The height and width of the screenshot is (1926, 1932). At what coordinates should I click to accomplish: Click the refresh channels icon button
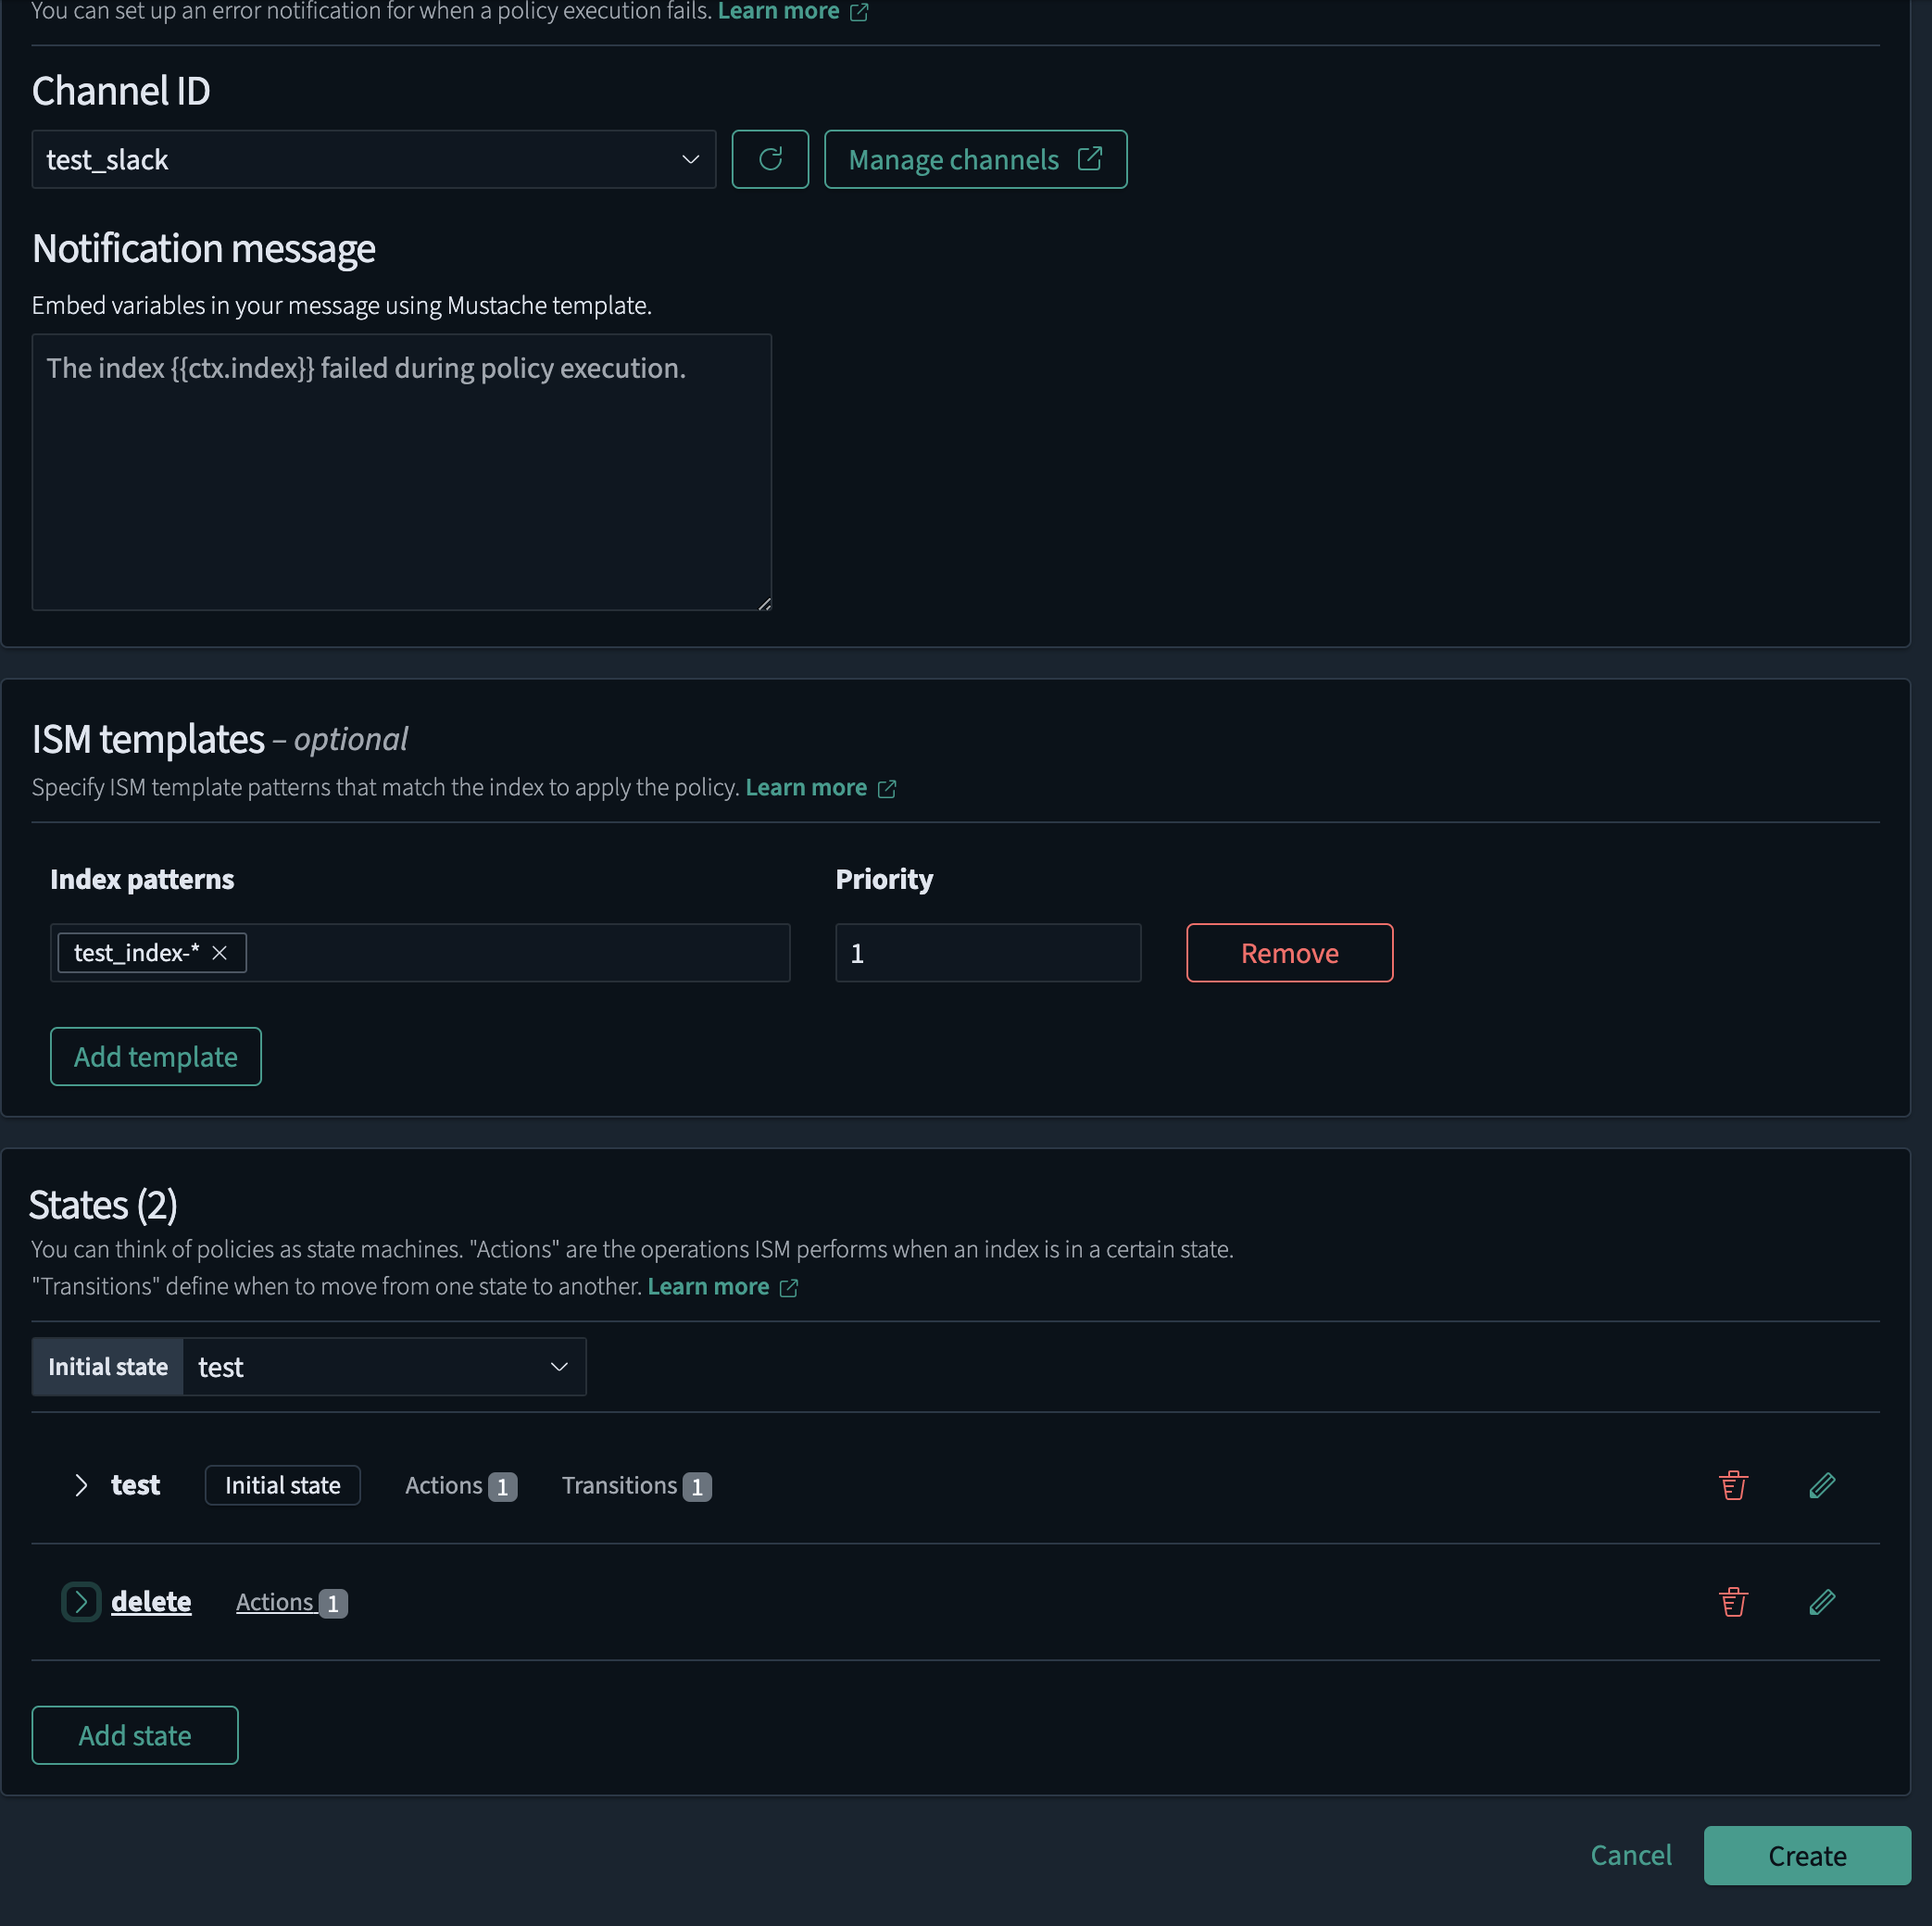[769, 159]
